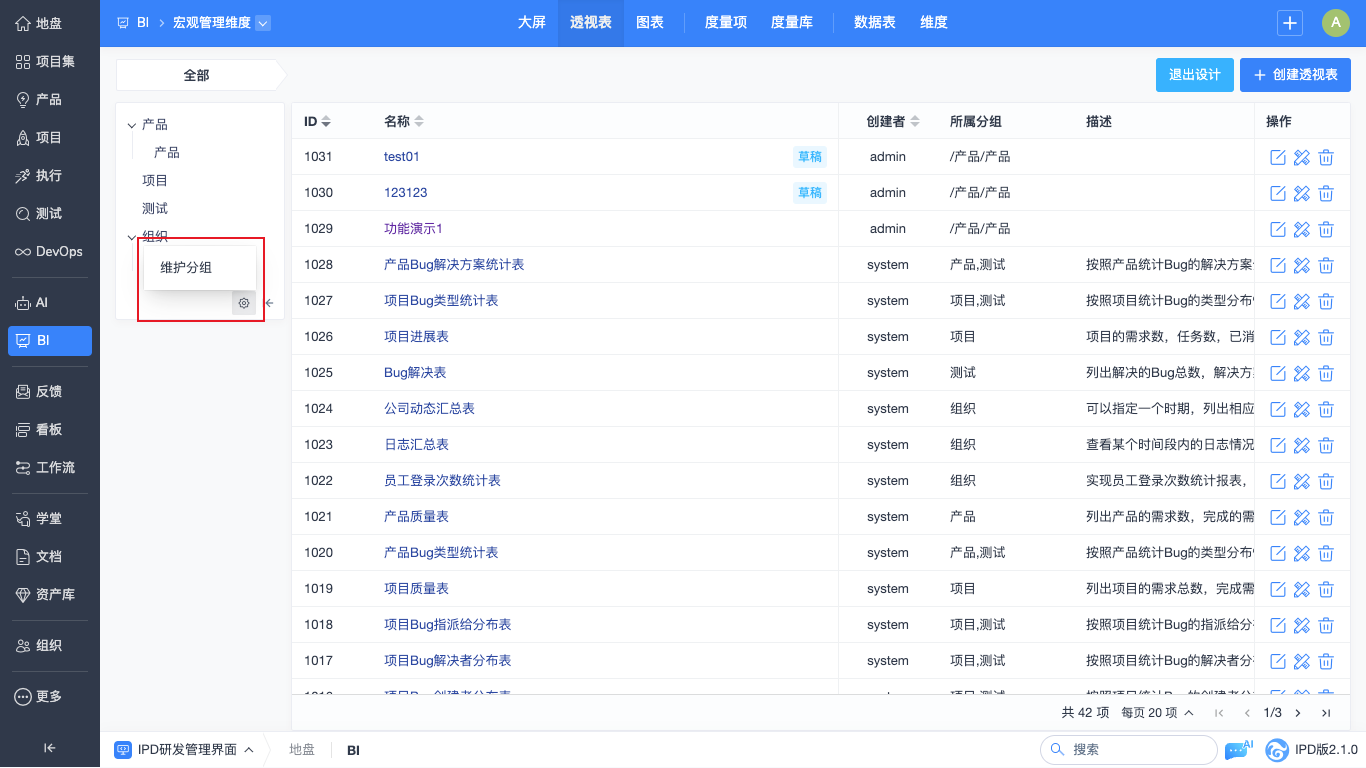
Task: Collapse the group tree panel arrow
Action: pos(269,303)
